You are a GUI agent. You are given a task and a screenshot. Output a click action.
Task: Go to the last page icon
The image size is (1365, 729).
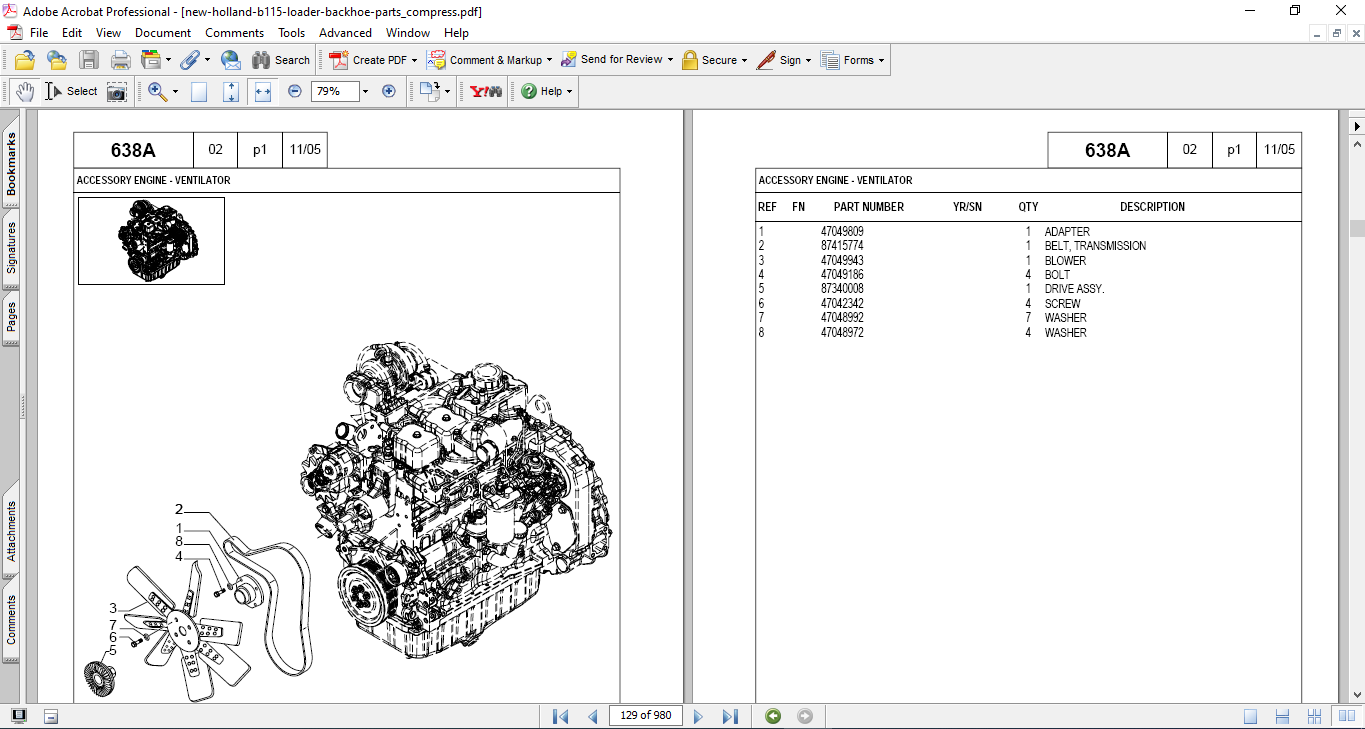click(730, 716)
